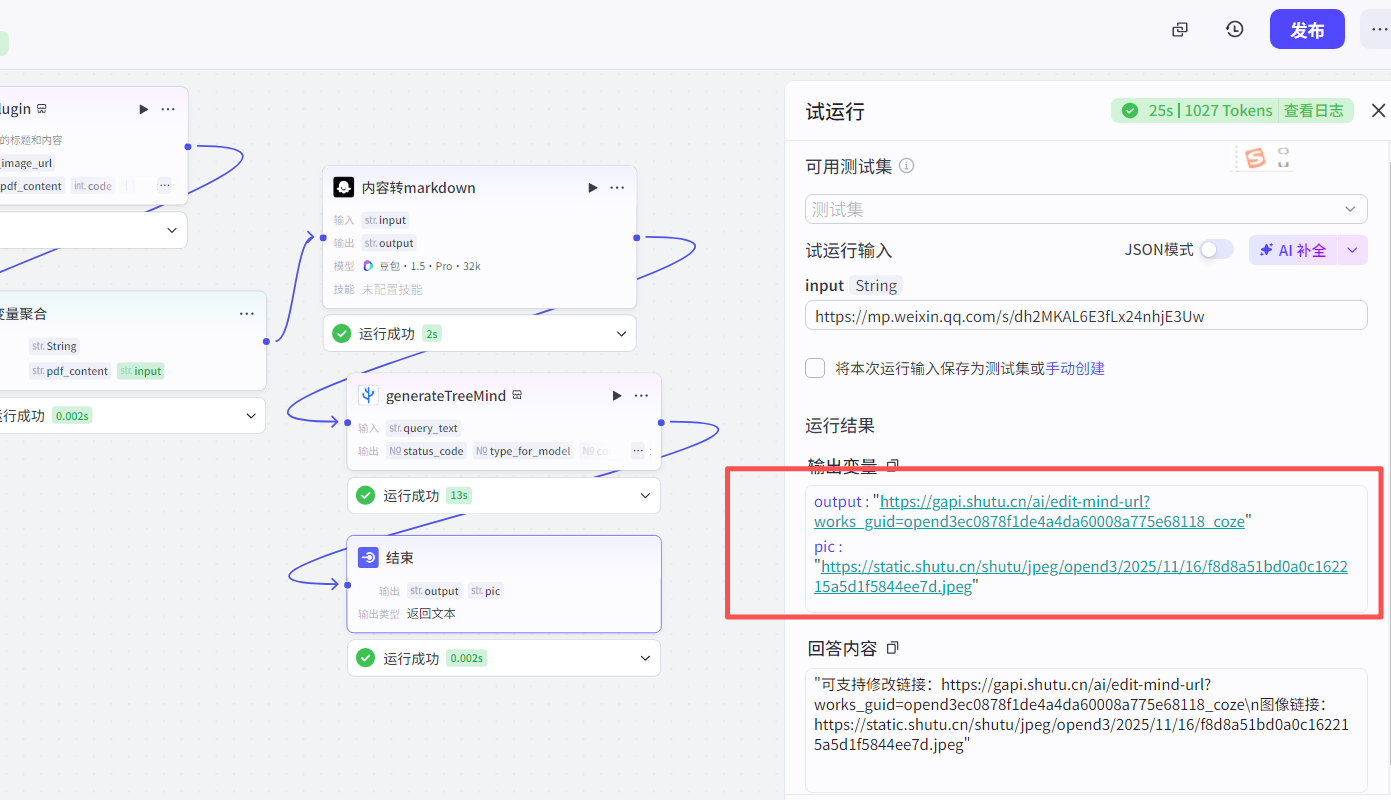Show hidden outputs on plugin node via ellipsis
The width and height of the screenshot is (1391, 800).
[164, 185]
